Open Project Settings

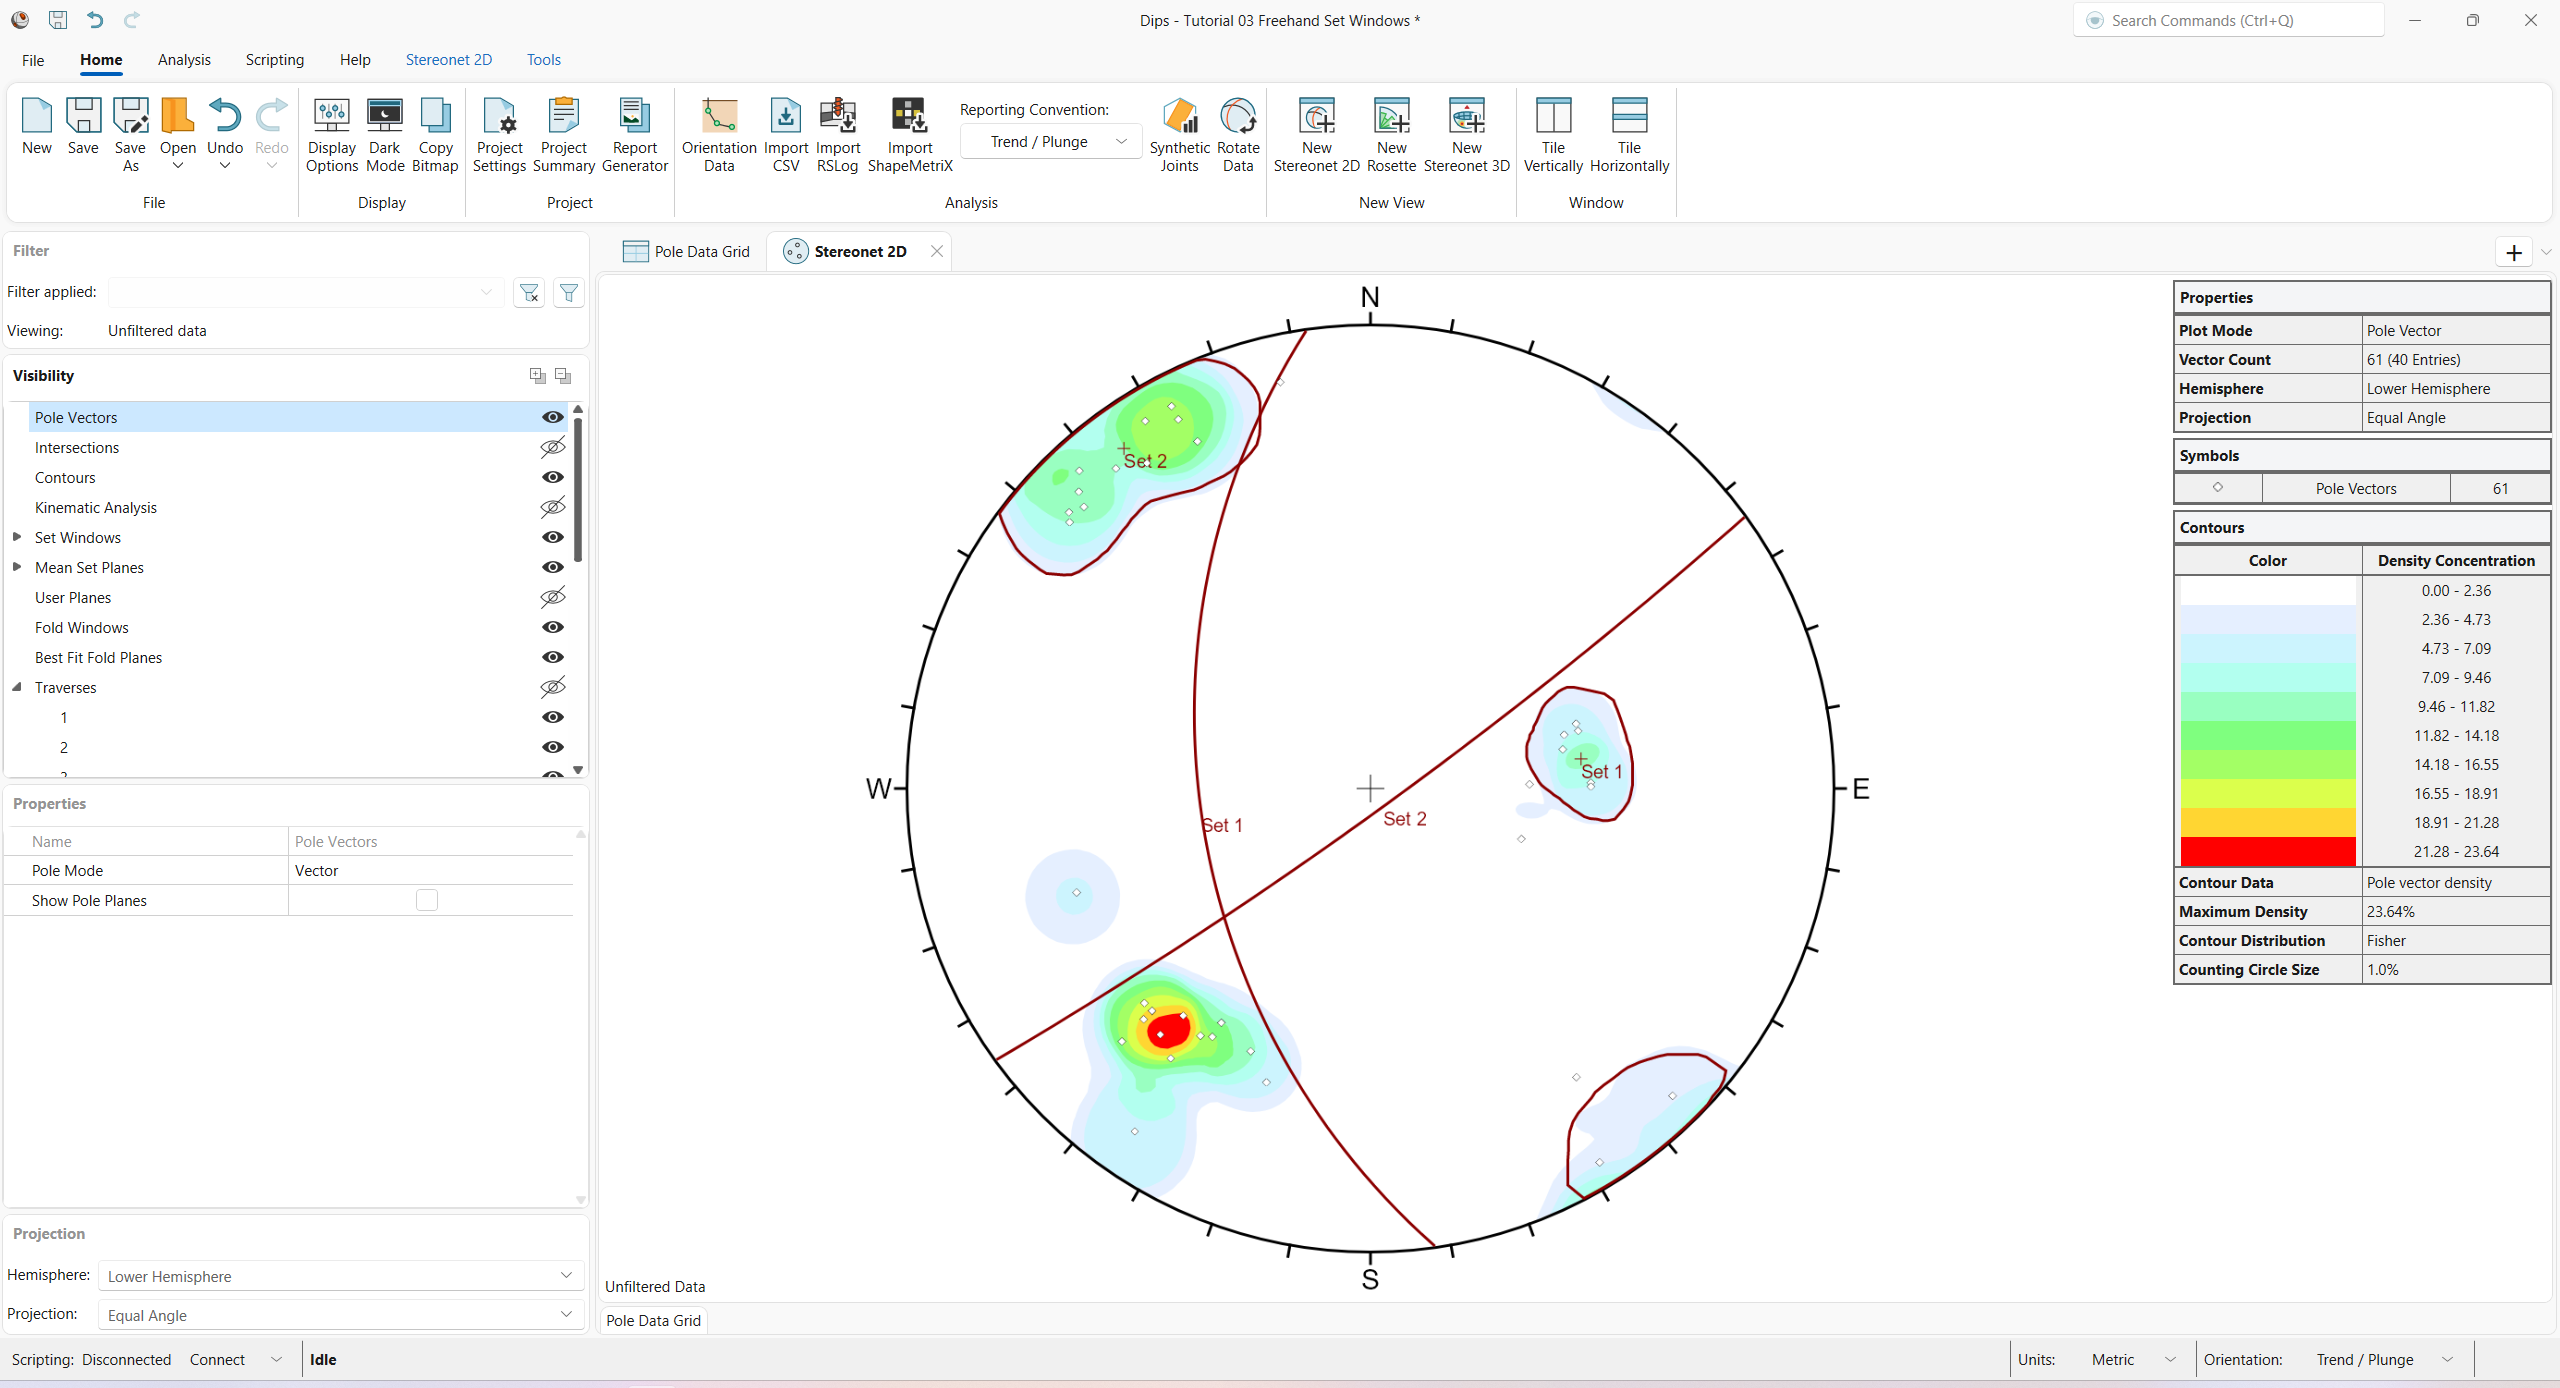point(499,133)
